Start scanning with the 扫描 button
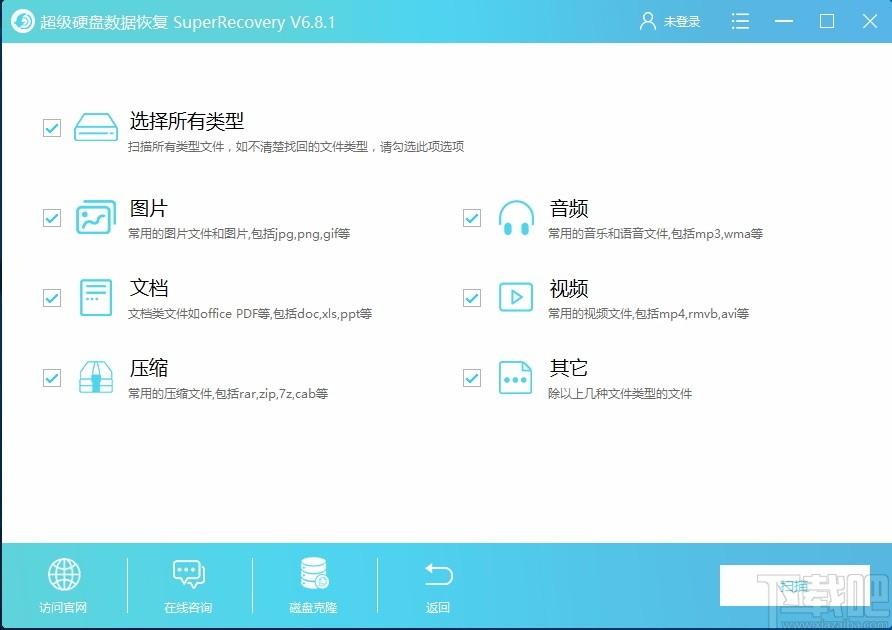892x630 pixels. (x=794, y=585)
